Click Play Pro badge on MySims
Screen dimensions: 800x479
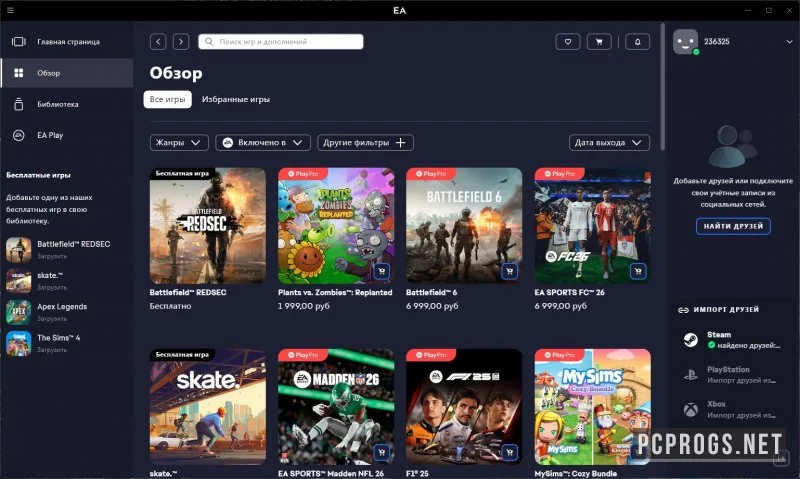(559, 355)
